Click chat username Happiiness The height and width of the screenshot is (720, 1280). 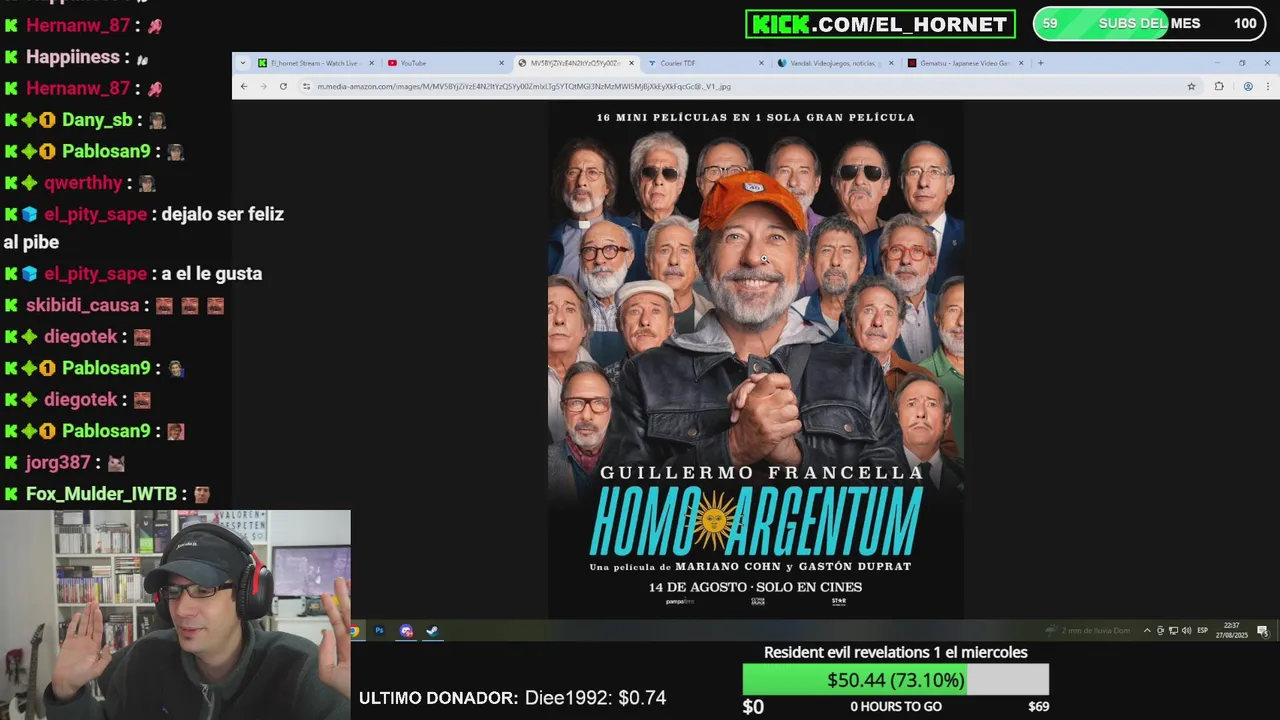tap(73, 57)
